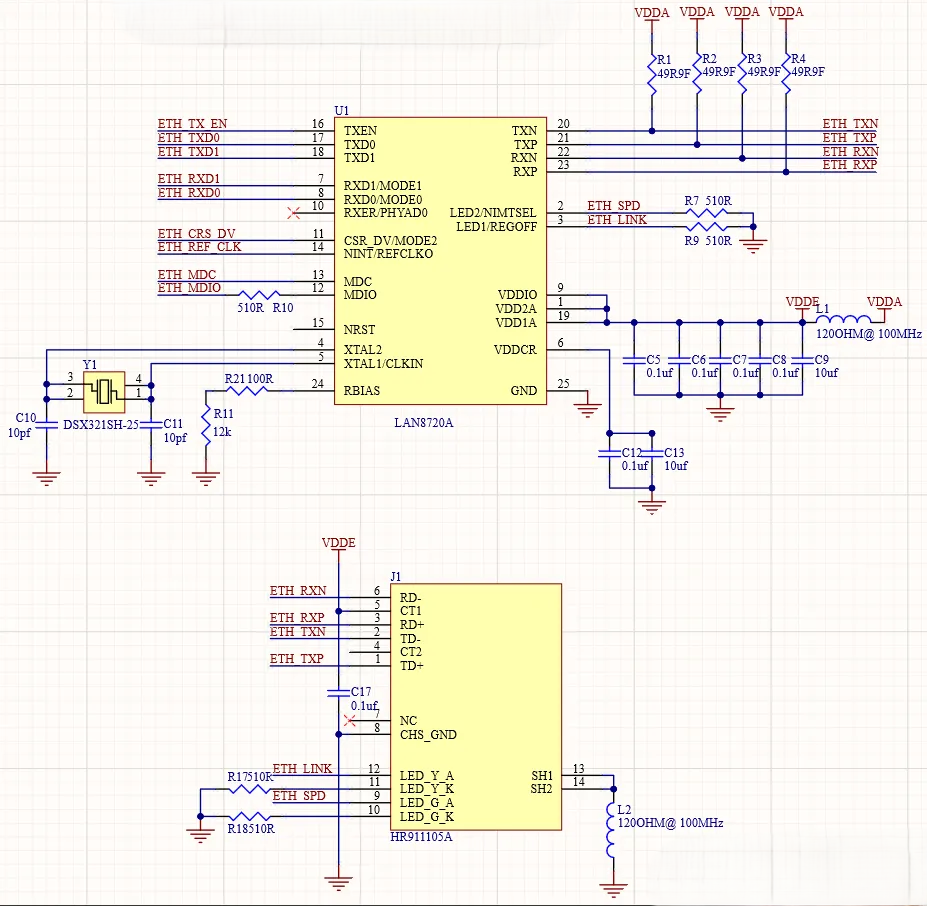Select capacitor C12 0.1uf symbol
Viewport: 927px width, 906px height.
coord(610,453)
